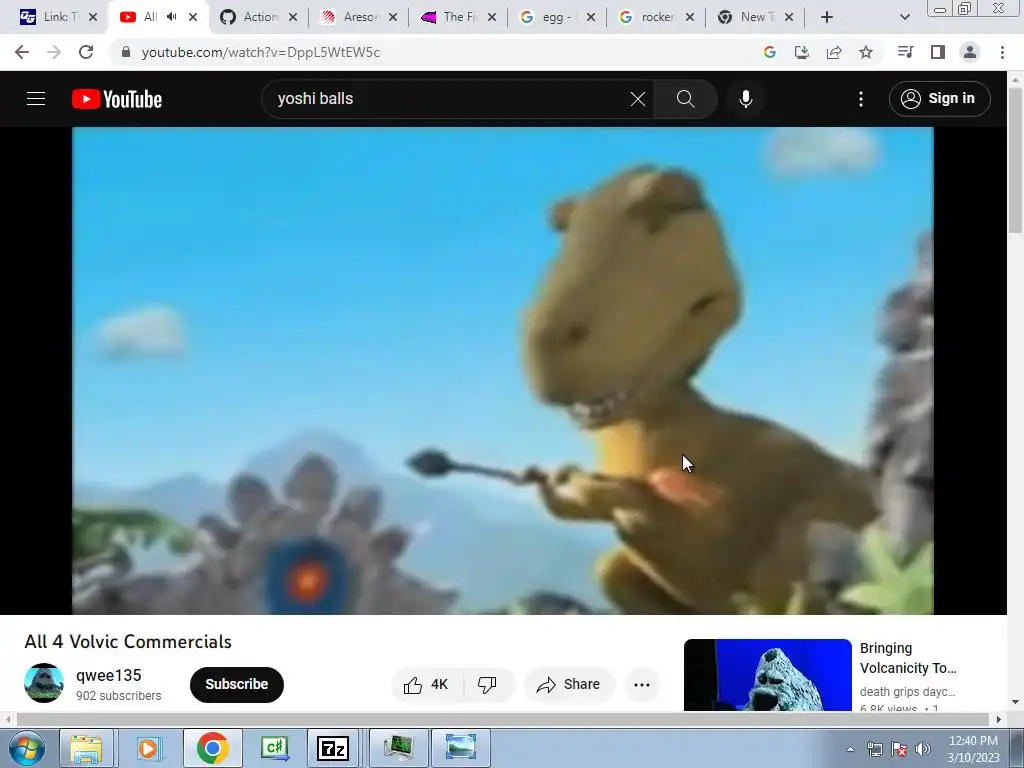Close the YouTube 'All' tab
The height and width of the screenshot is (768, 1024).
[x=193, y=17]
